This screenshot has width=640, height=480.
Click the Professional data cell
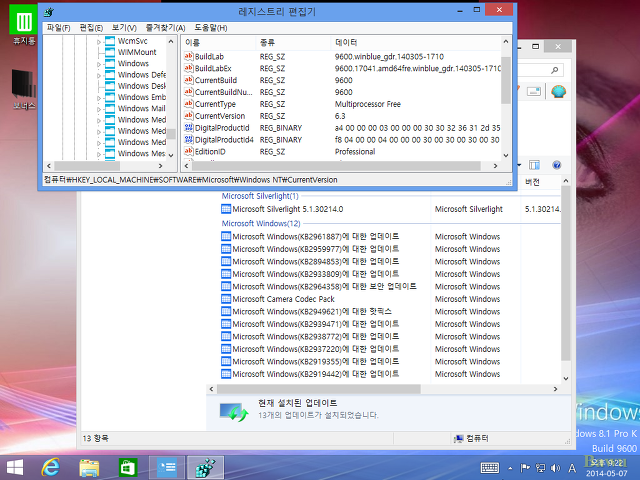[355, 152]
